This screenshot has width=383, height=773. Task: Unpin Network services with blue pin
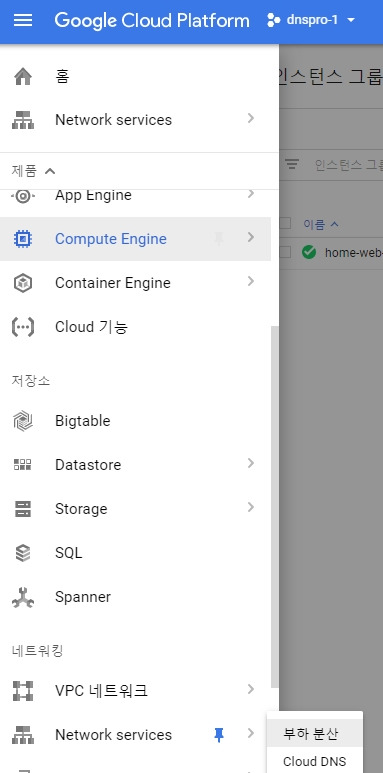click(219, 735)
